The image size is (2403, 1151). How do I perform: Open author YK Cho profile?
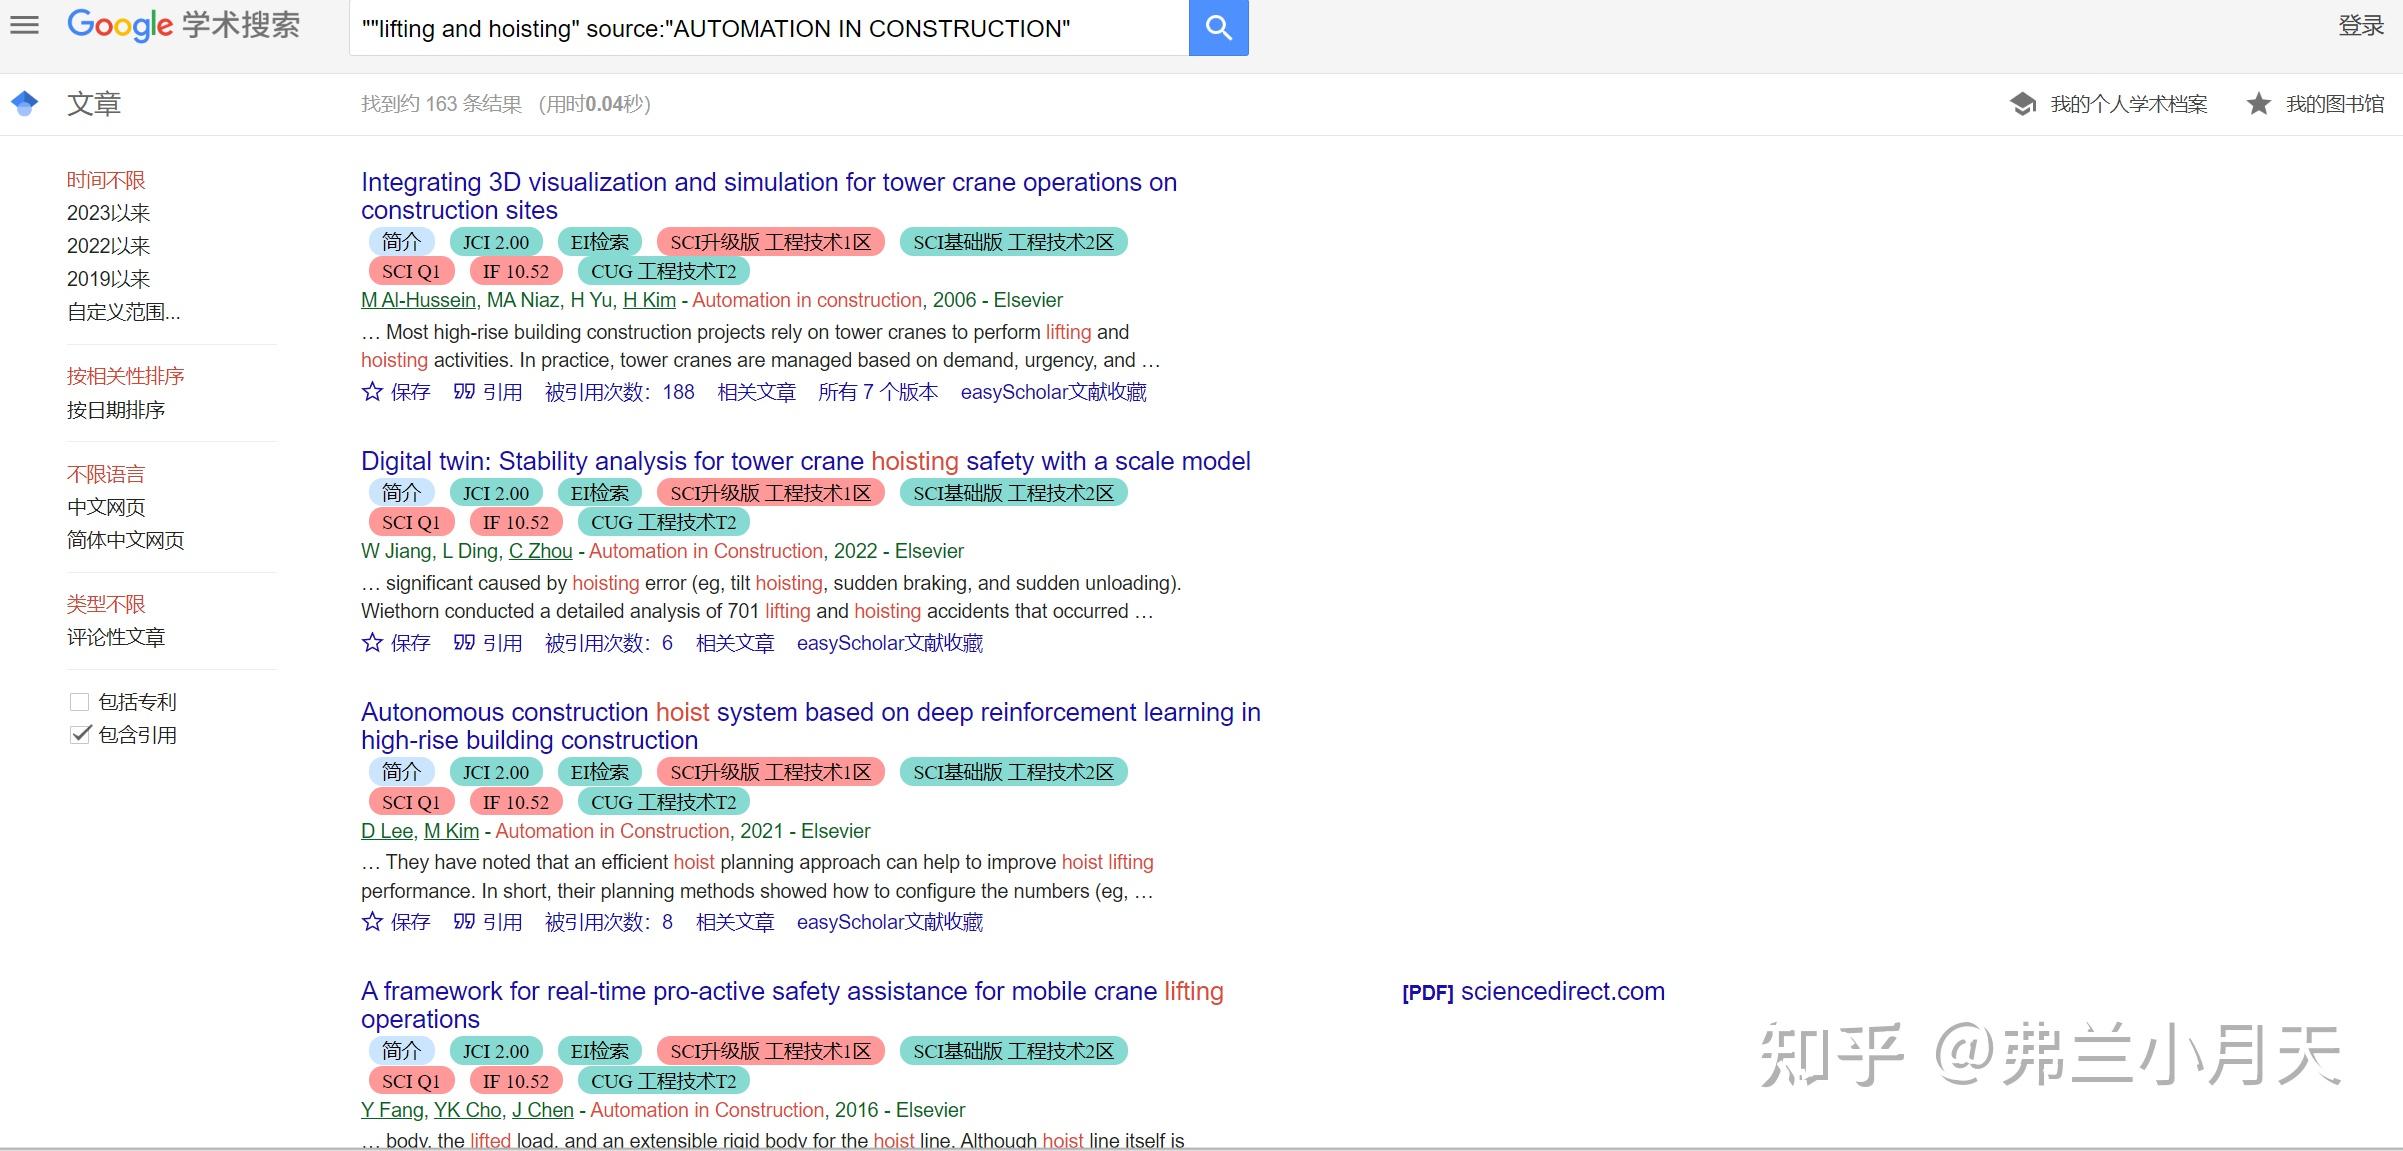(x=468, y=1110)
